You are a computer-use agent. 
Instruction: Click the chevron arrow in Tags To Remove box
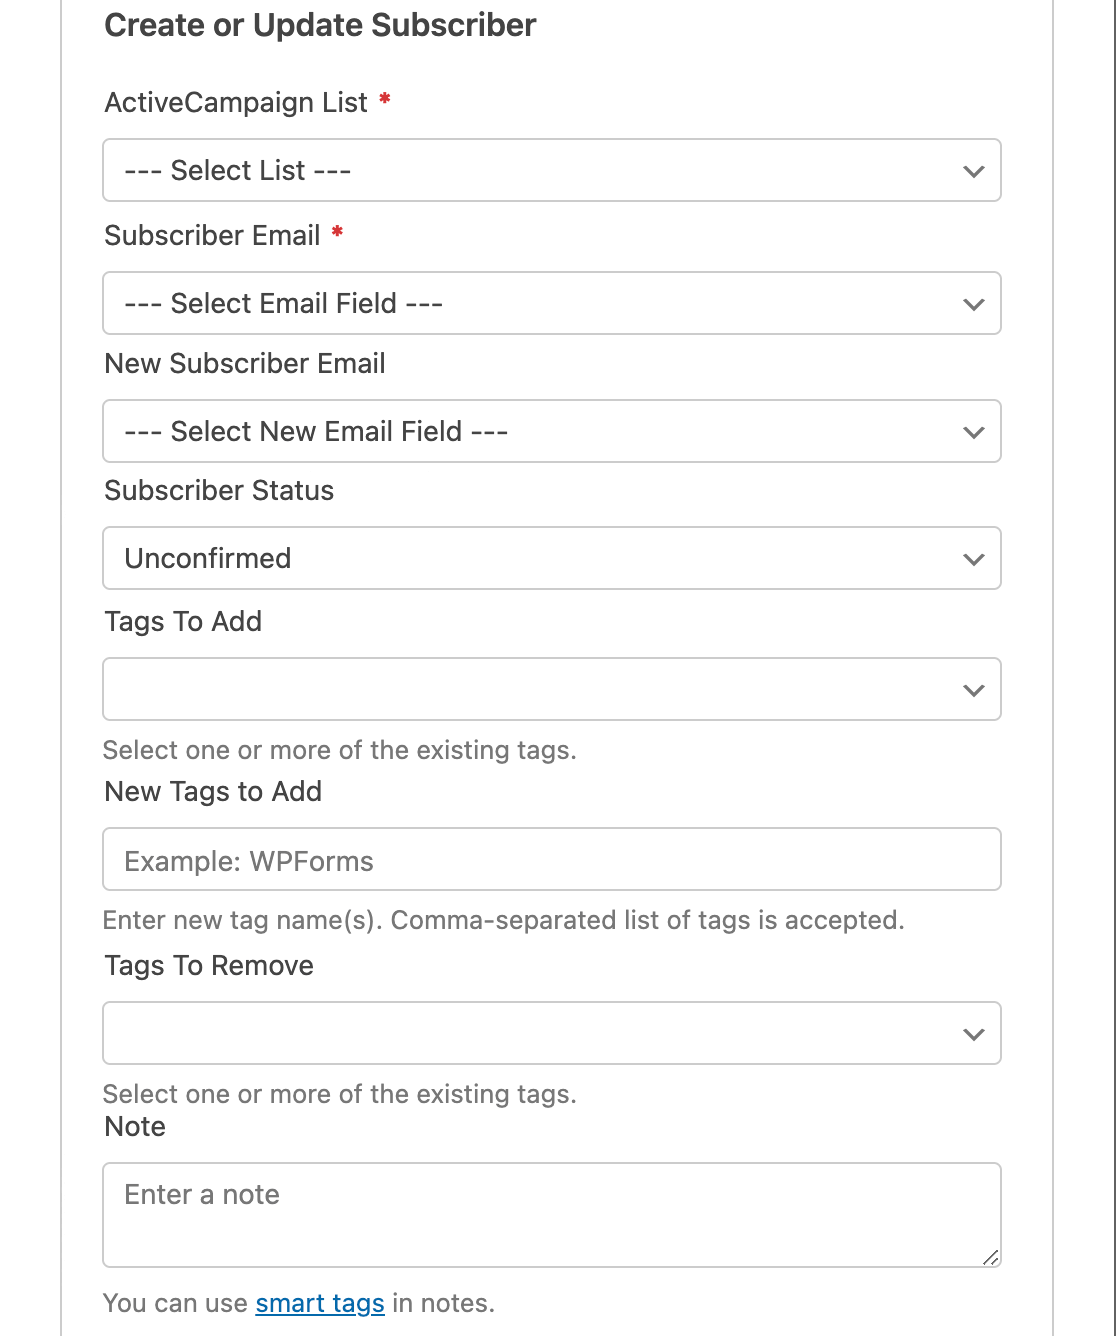[x=973, y=1034]
